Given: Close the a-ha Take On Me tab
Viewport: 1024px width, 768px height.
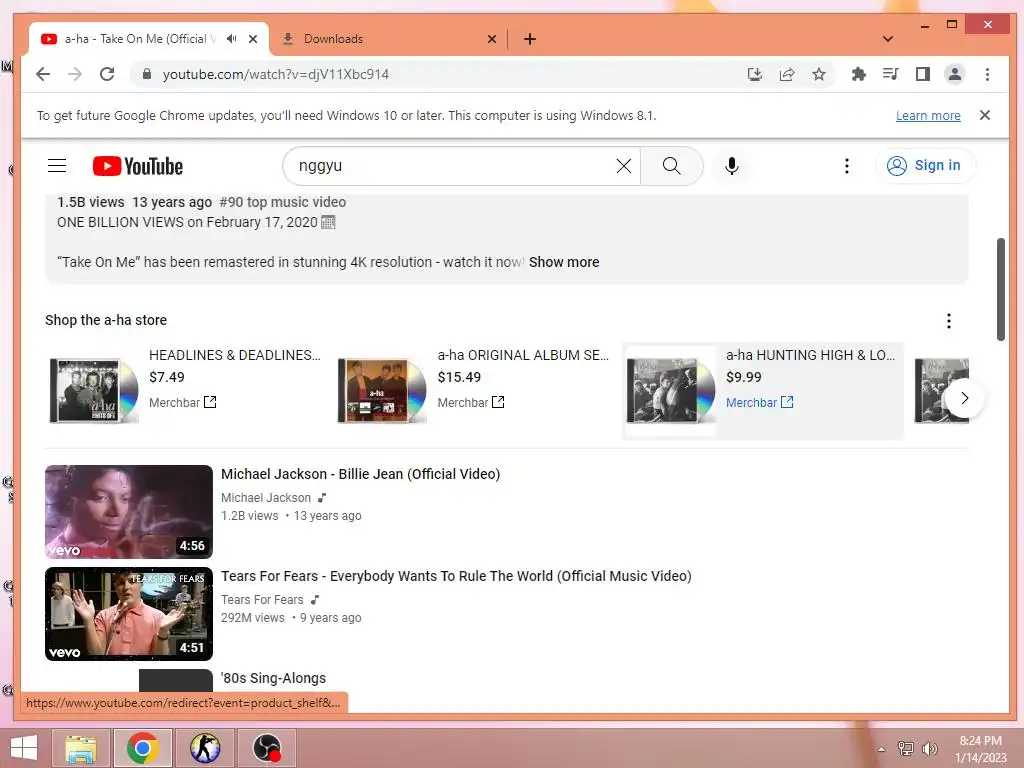Looking at the screenshot, I should pyautogui.click(x=253, y=39).
